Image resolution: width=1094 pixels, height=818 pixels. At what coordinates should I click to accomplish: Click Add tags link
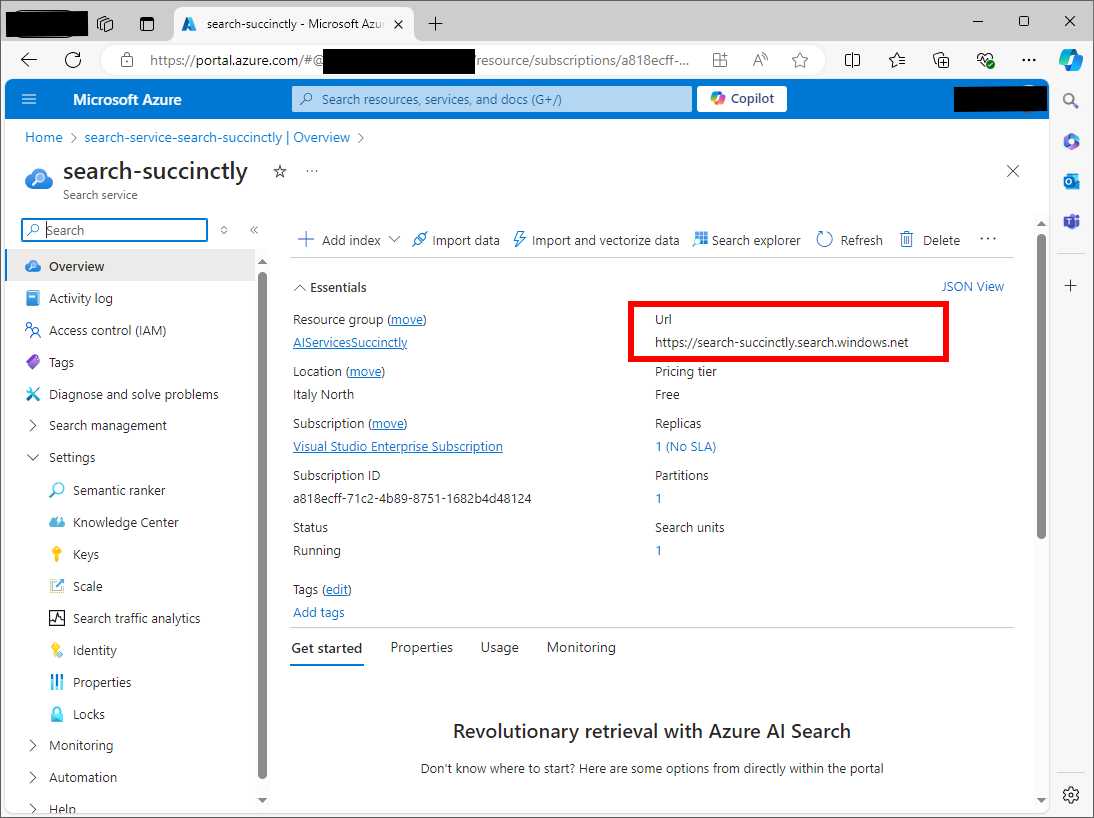319,613
